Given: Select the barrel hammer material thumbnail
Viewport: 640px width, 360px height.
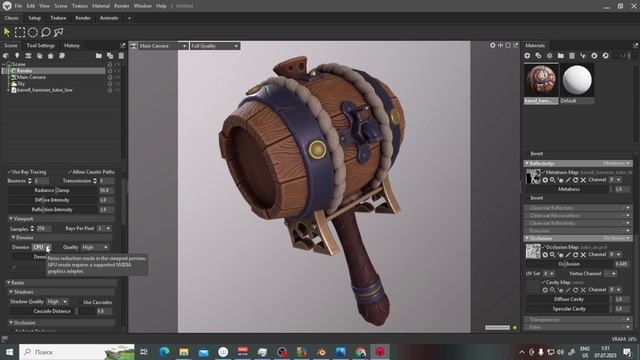Looking at the screenshot, I should (x=541, y=80).
